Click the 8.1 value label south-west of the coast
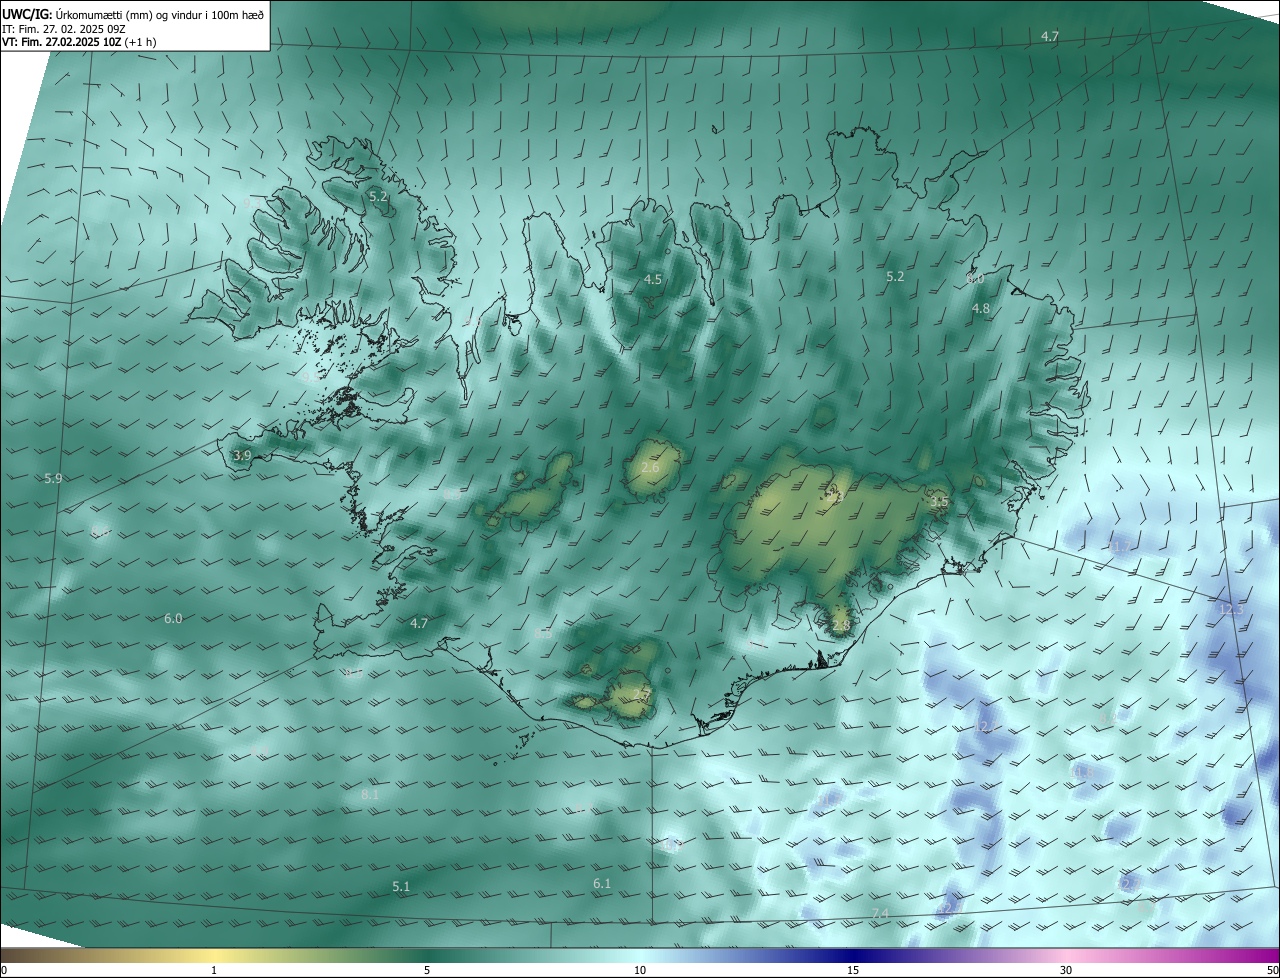1280x978 pixels. tap(370, 795)
